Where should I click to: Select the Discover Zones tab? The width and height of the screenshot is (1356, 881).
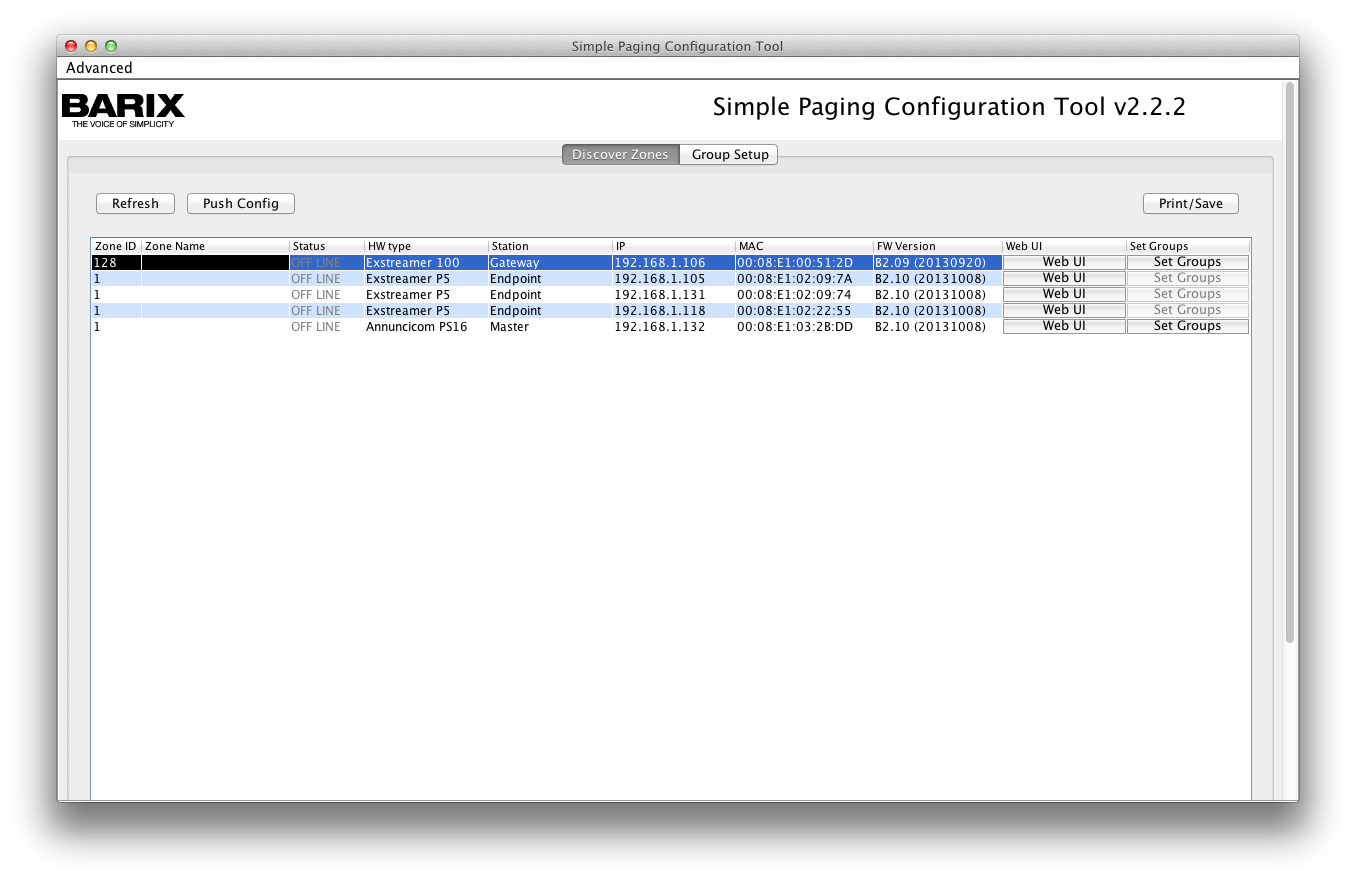[x=620, y=155]
